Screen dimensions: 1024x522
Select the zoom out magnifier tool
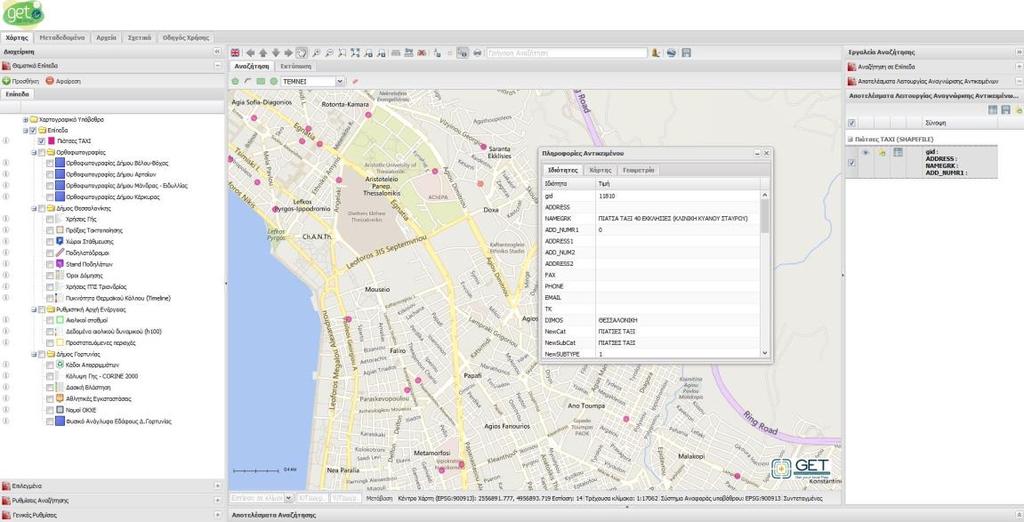point(329,53)
